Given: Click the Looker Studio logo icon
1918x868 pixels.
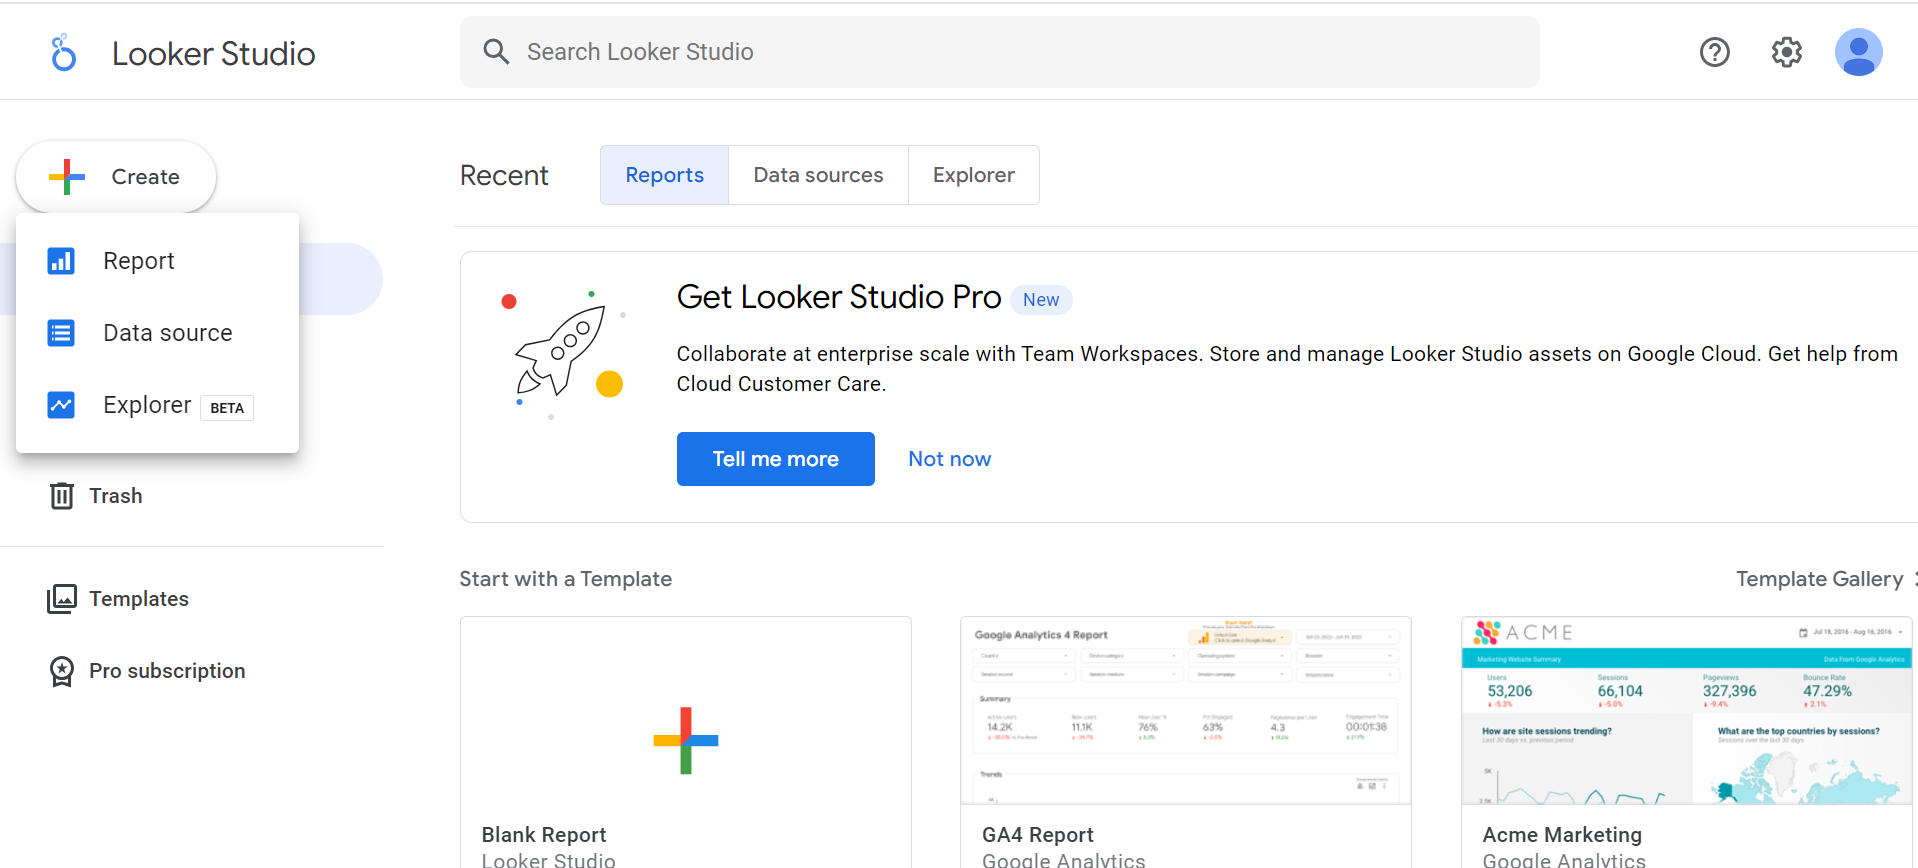Looking at the screenshot, I should 63,53.
